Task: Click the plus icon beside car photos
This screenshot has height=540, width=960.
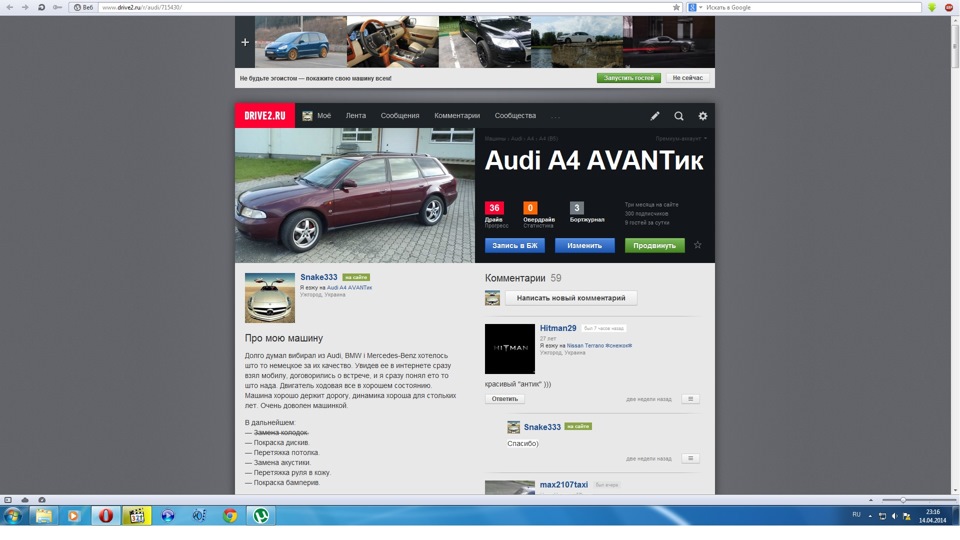Action: pyautogui.click(x=245, y=42)
